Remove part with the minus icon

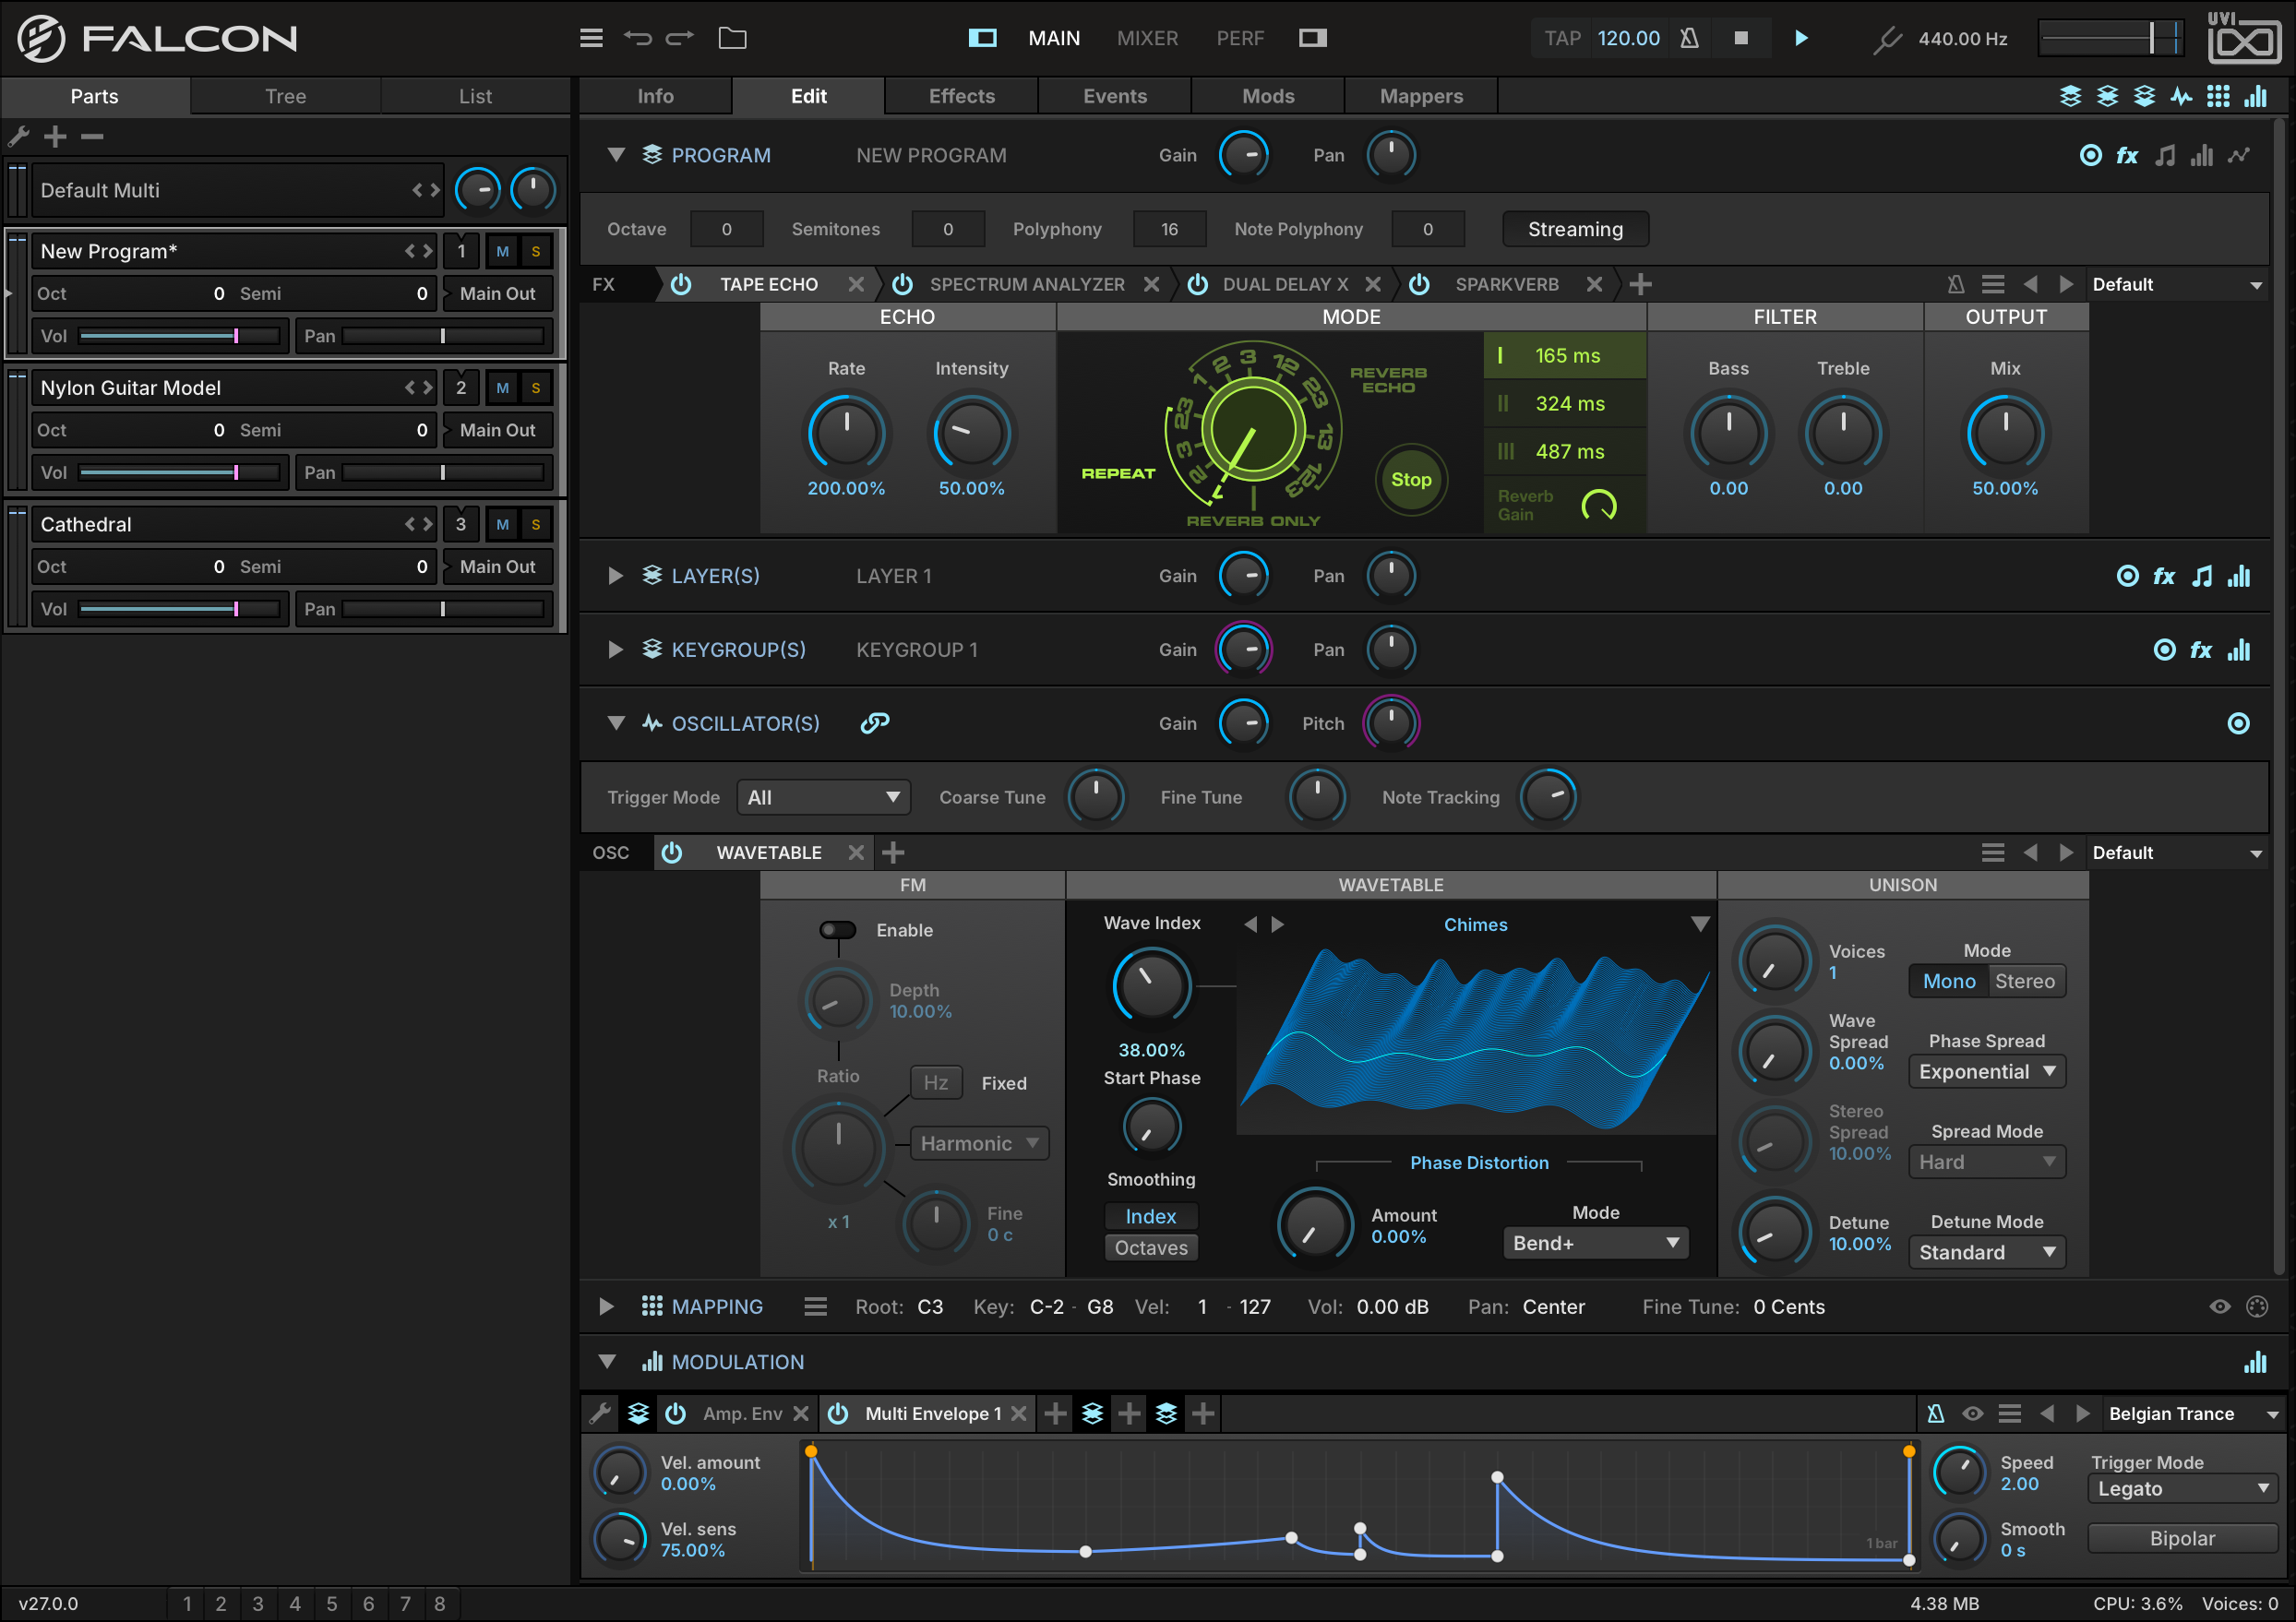click(x=92, y=136)
